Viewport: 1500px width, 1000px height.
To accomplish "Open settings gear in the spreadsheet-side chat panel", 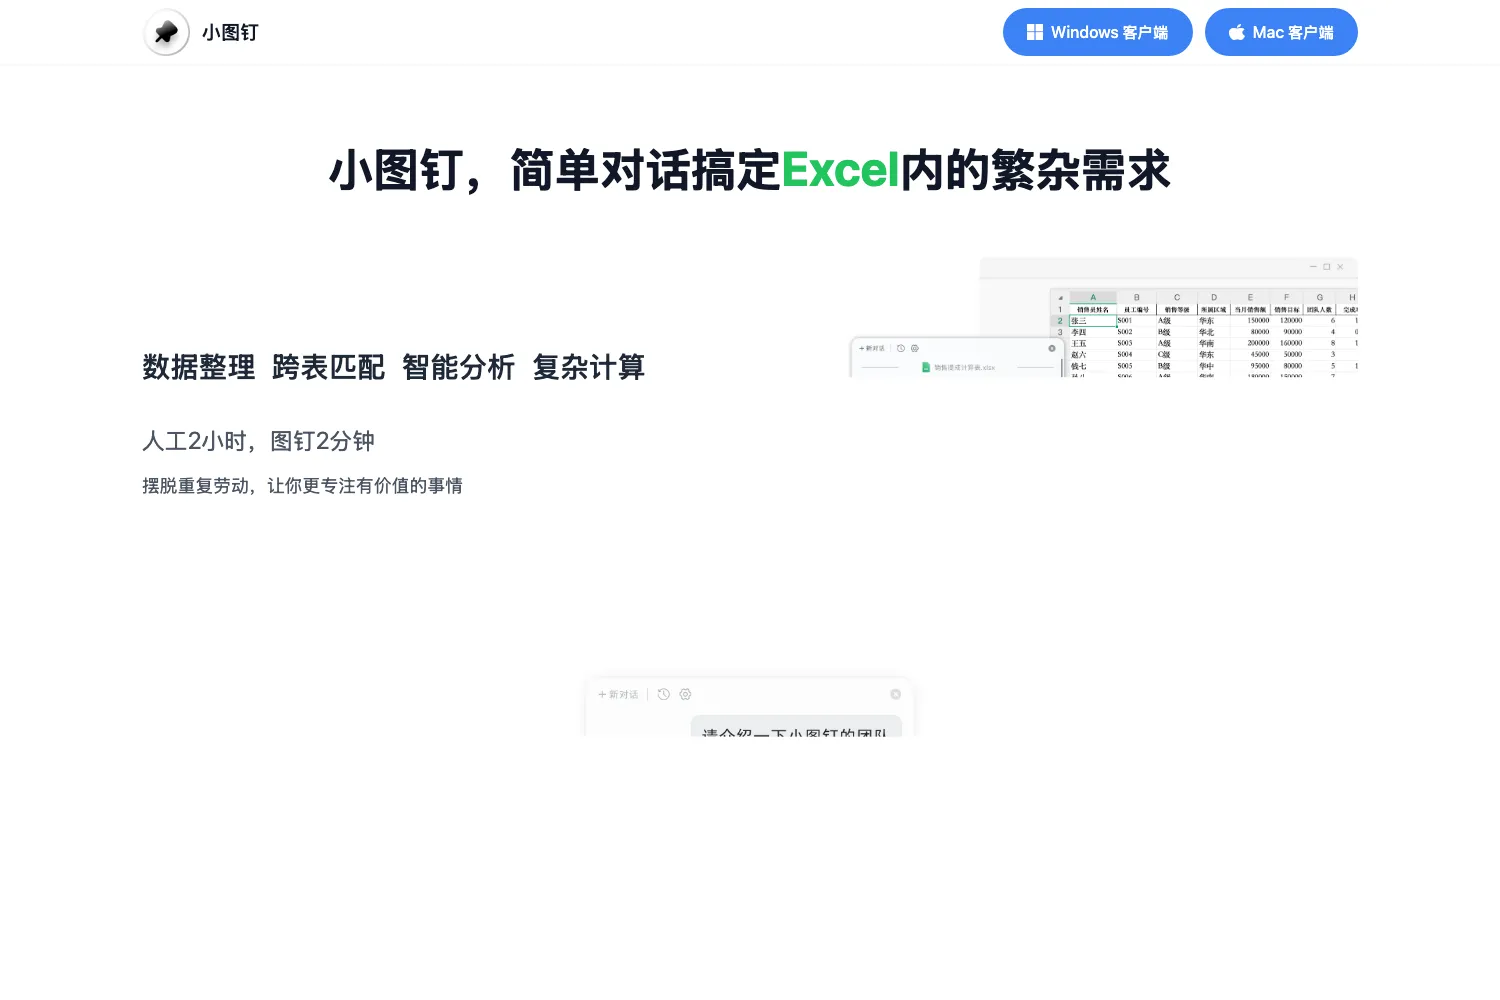I will (x=915, y=348).
